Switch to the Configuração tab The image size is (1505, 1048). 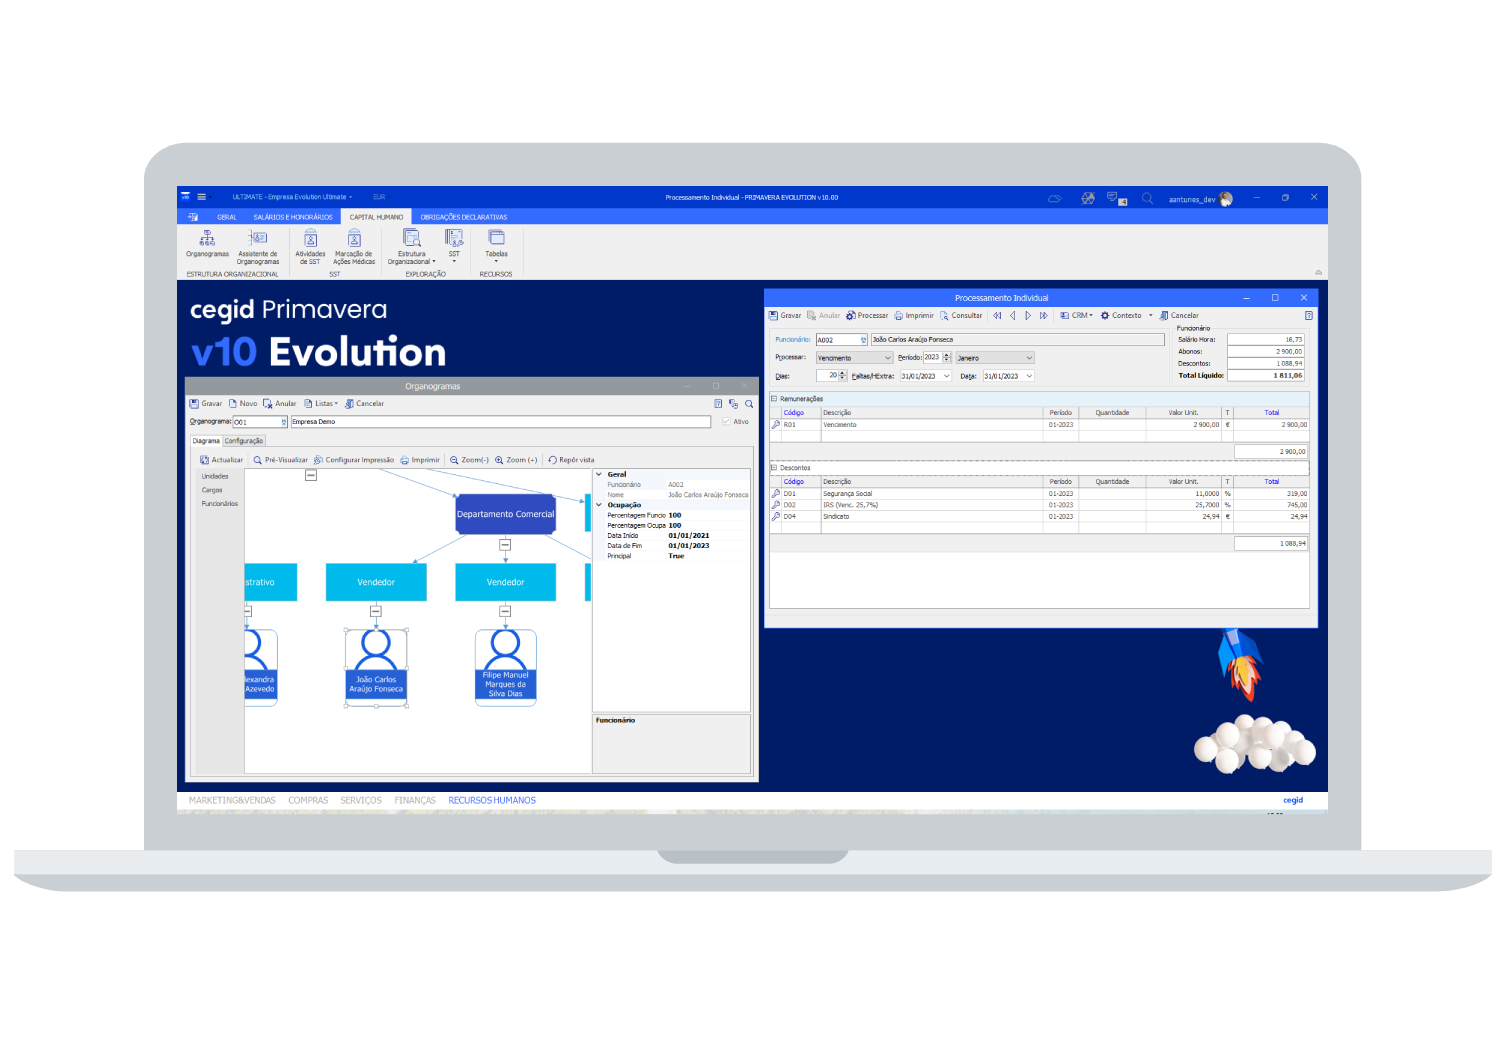click(x=244, y=441)
